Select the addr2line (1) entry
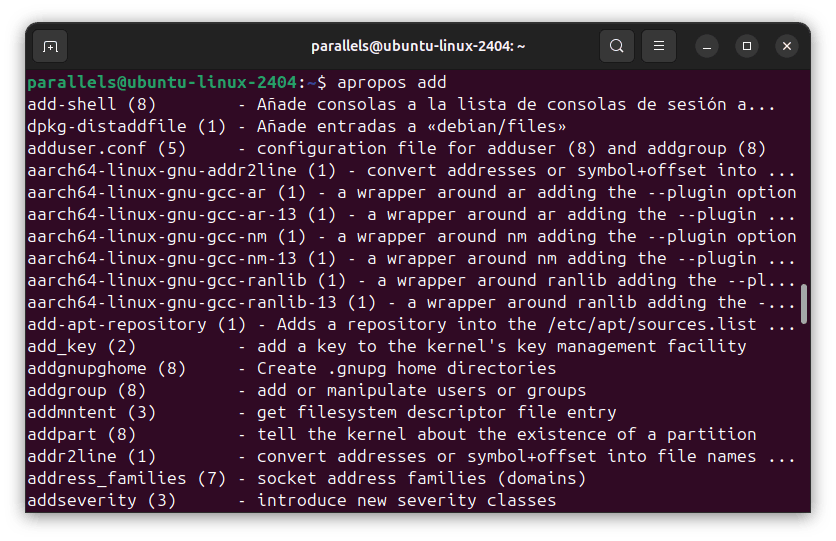 pos(411,456)
